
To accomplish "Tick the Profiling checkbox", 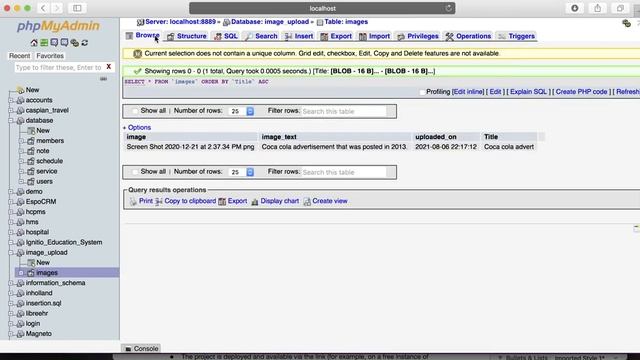I will pos(422,92).
